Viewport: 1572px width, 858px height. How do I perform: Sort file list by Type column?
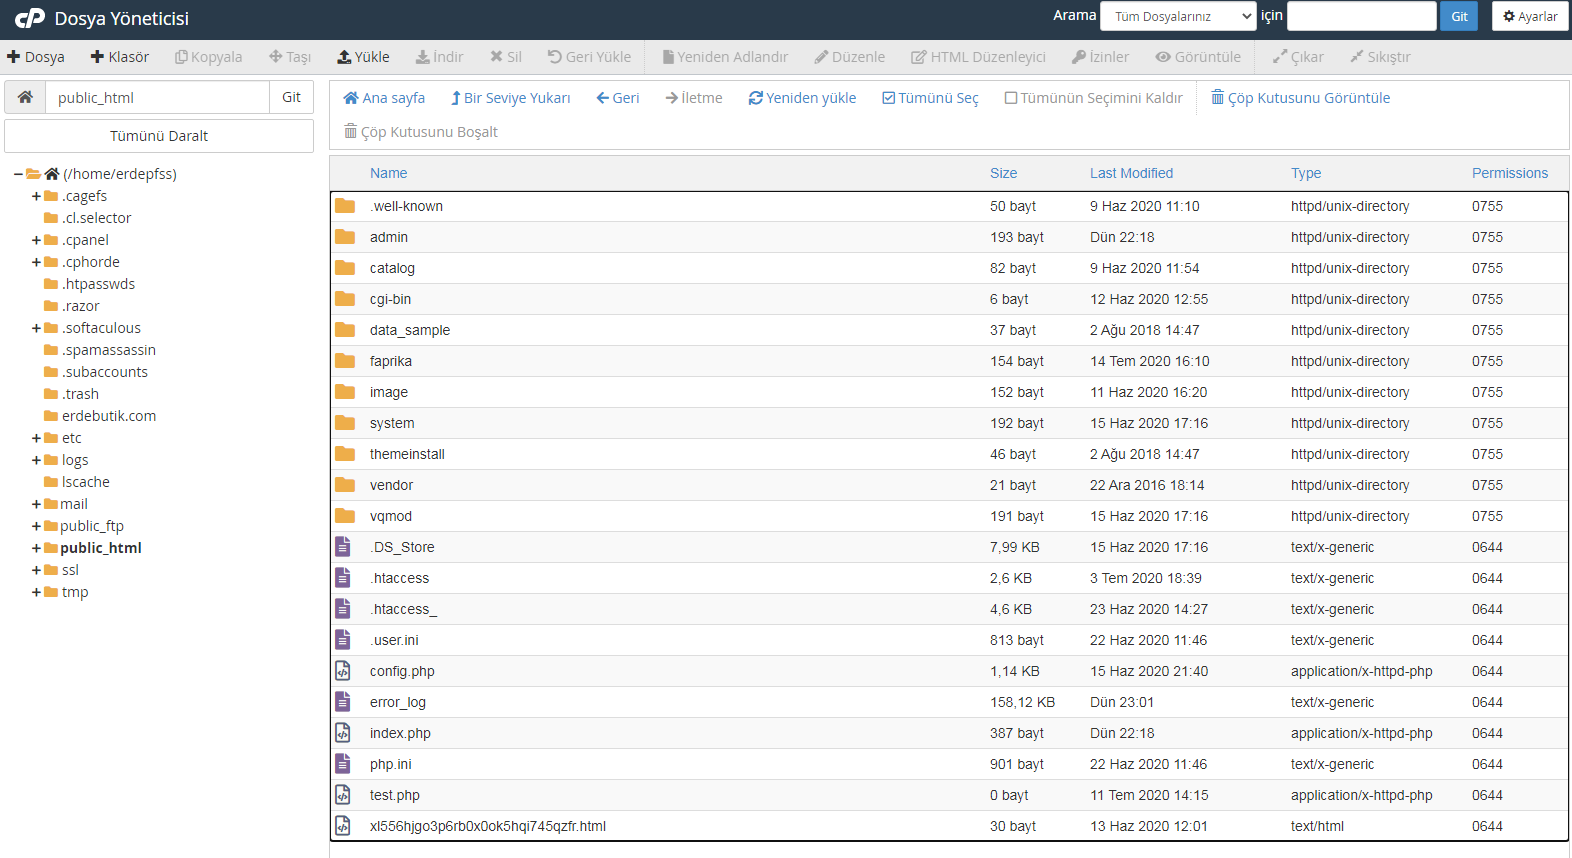pyautogui.click(x=1305, y=173)
